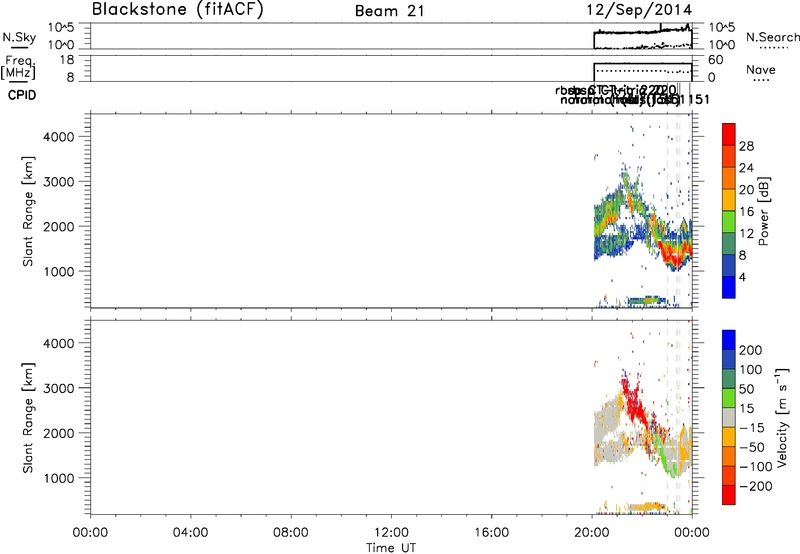Click the '60' tick on the Nave axis
800x554 pixels.
(x=716, y=60)
